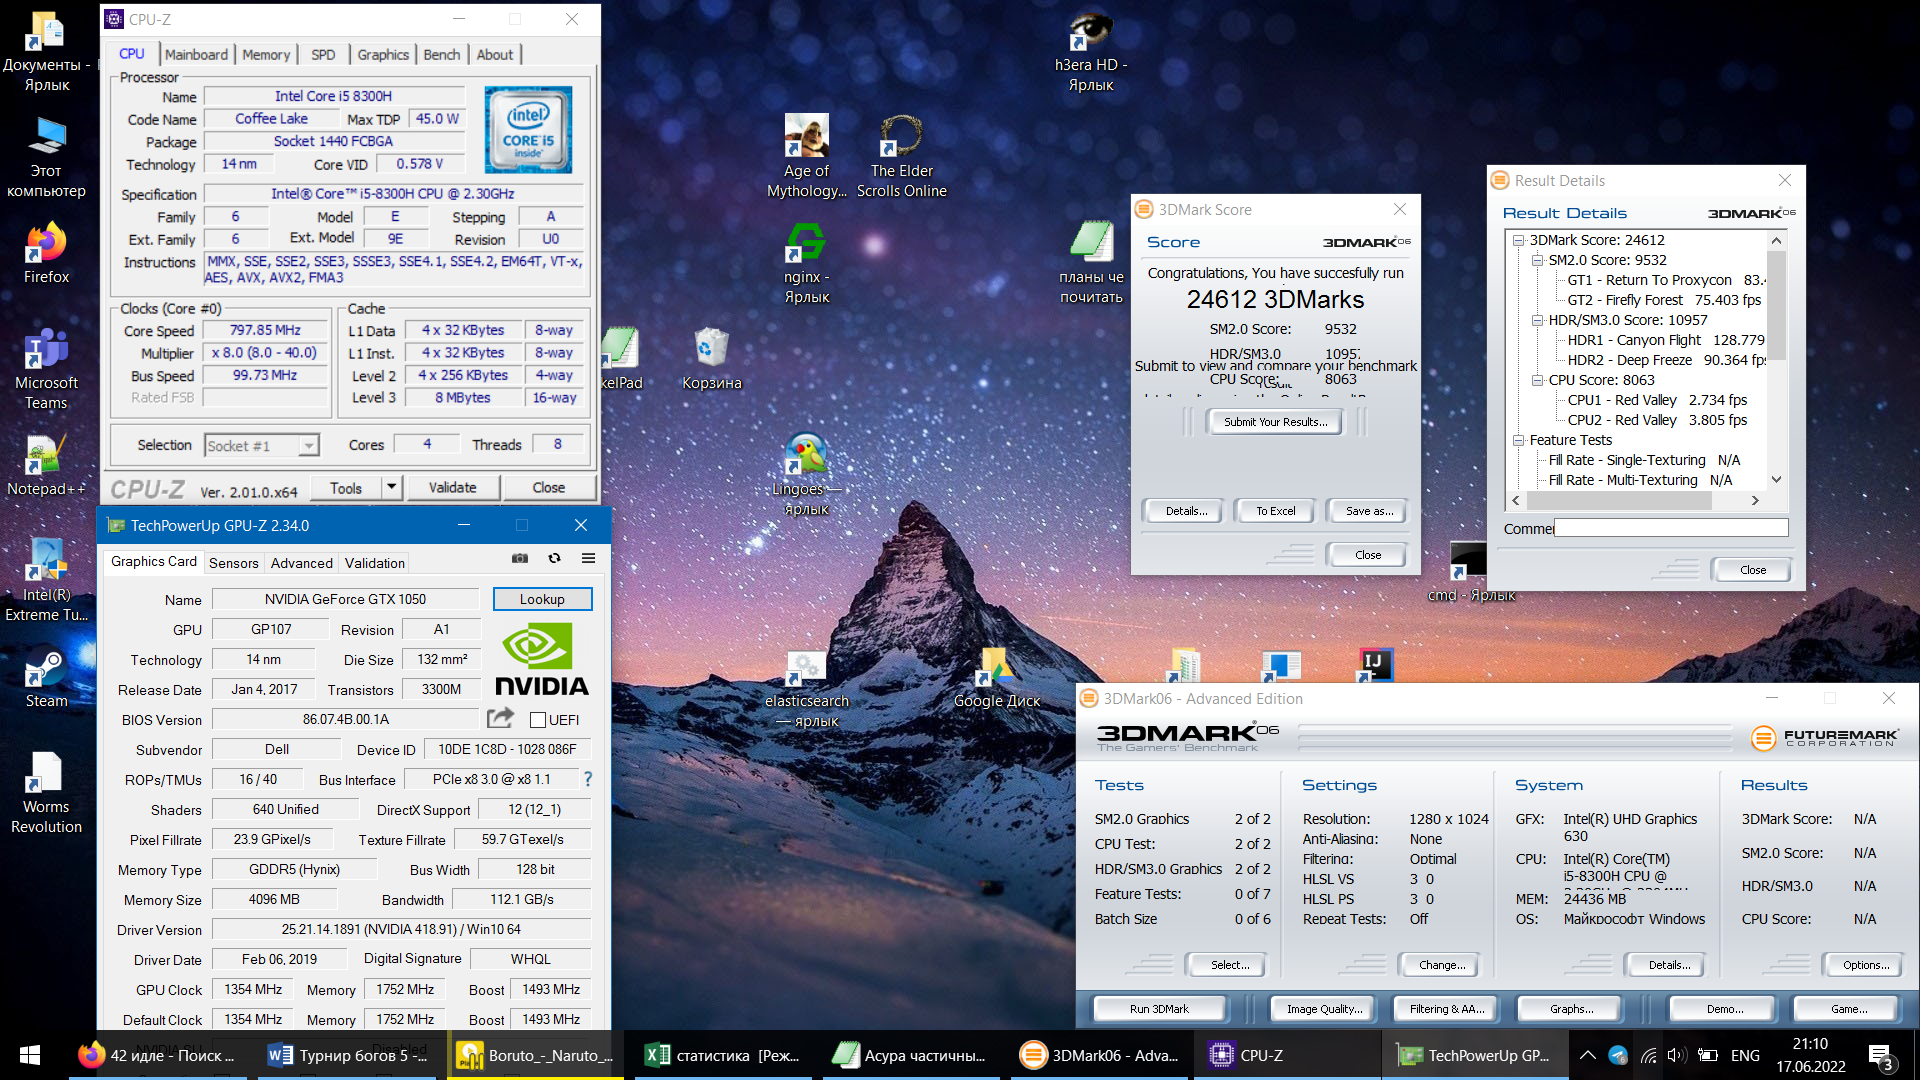Open the Advanced tab in GPU-Z
The height and width of the screenshot is (1080, 1920).
(302, 563)
